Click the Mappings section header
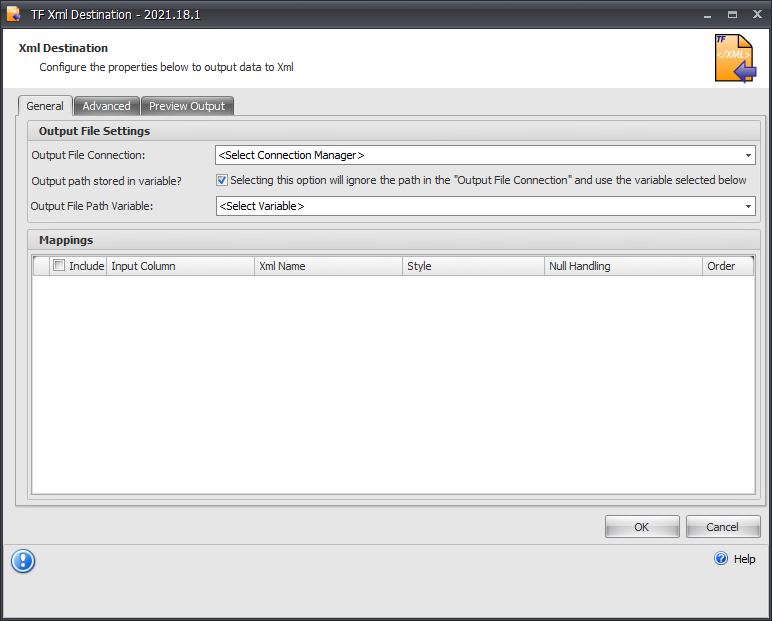Screen dimensions: 772x621 (394, 240)
